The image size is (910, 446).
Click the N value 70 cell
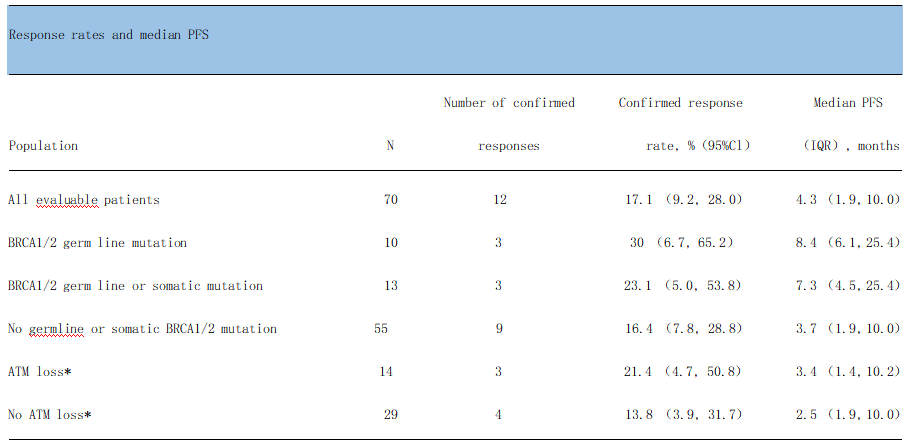(391, 200)
